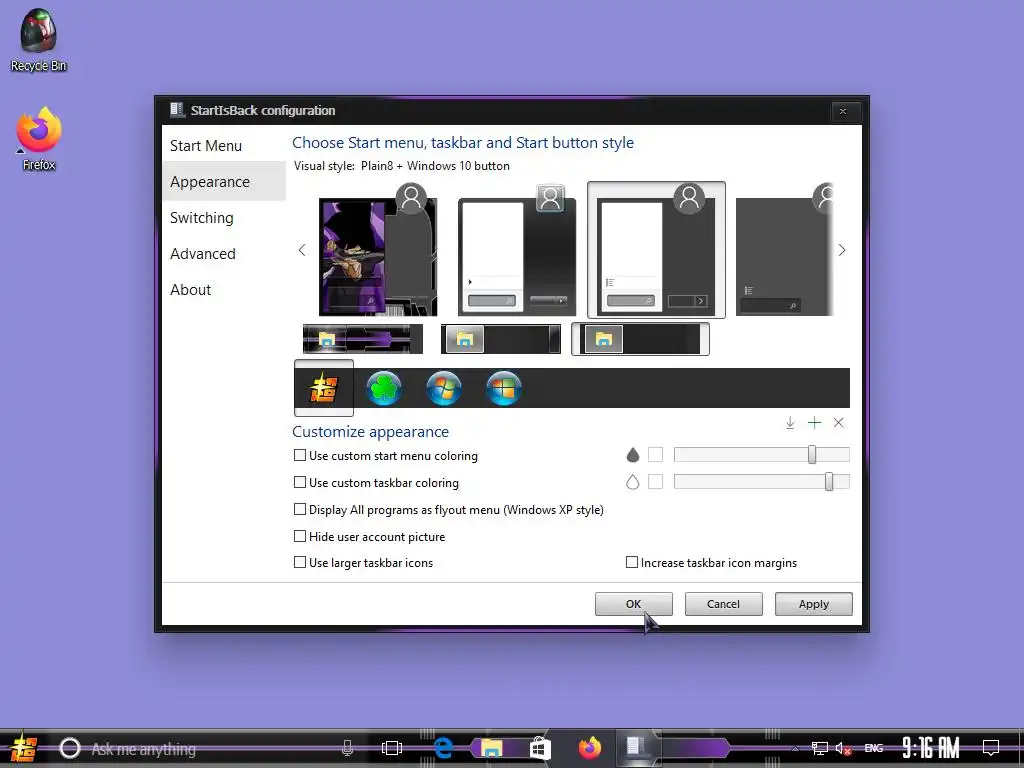
Task: Click the taskbar Start button
Action: (x=22, y=748)
